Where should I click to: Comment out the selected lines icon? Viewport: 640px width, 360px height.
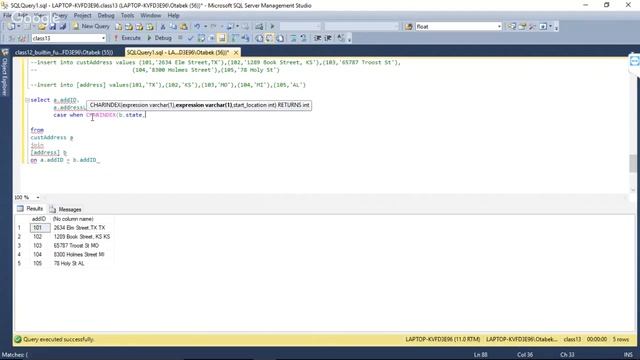(x=293, y=38)
